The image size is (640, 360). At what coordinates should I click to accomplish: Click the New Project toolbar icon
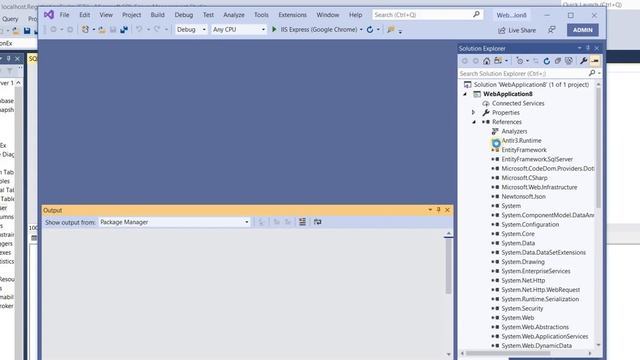tap(85, 29)
